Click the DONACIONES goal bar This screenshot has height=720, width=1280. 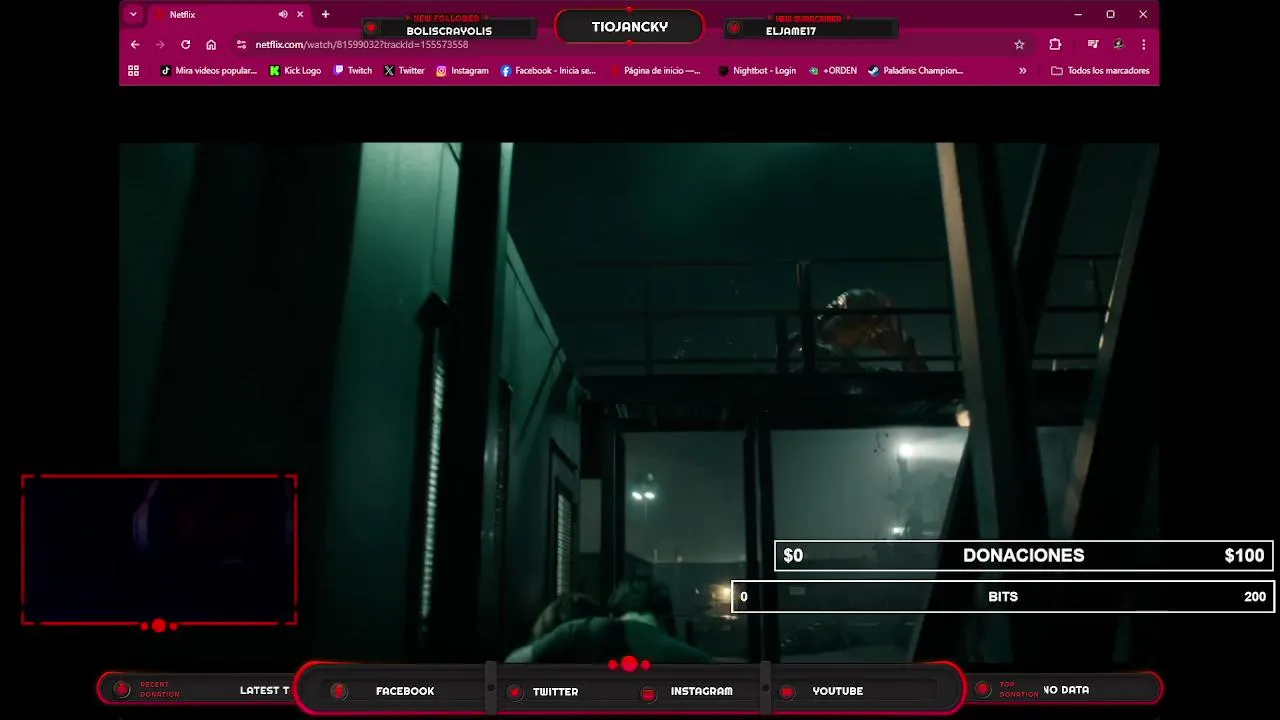click(x=1023, y=556)
